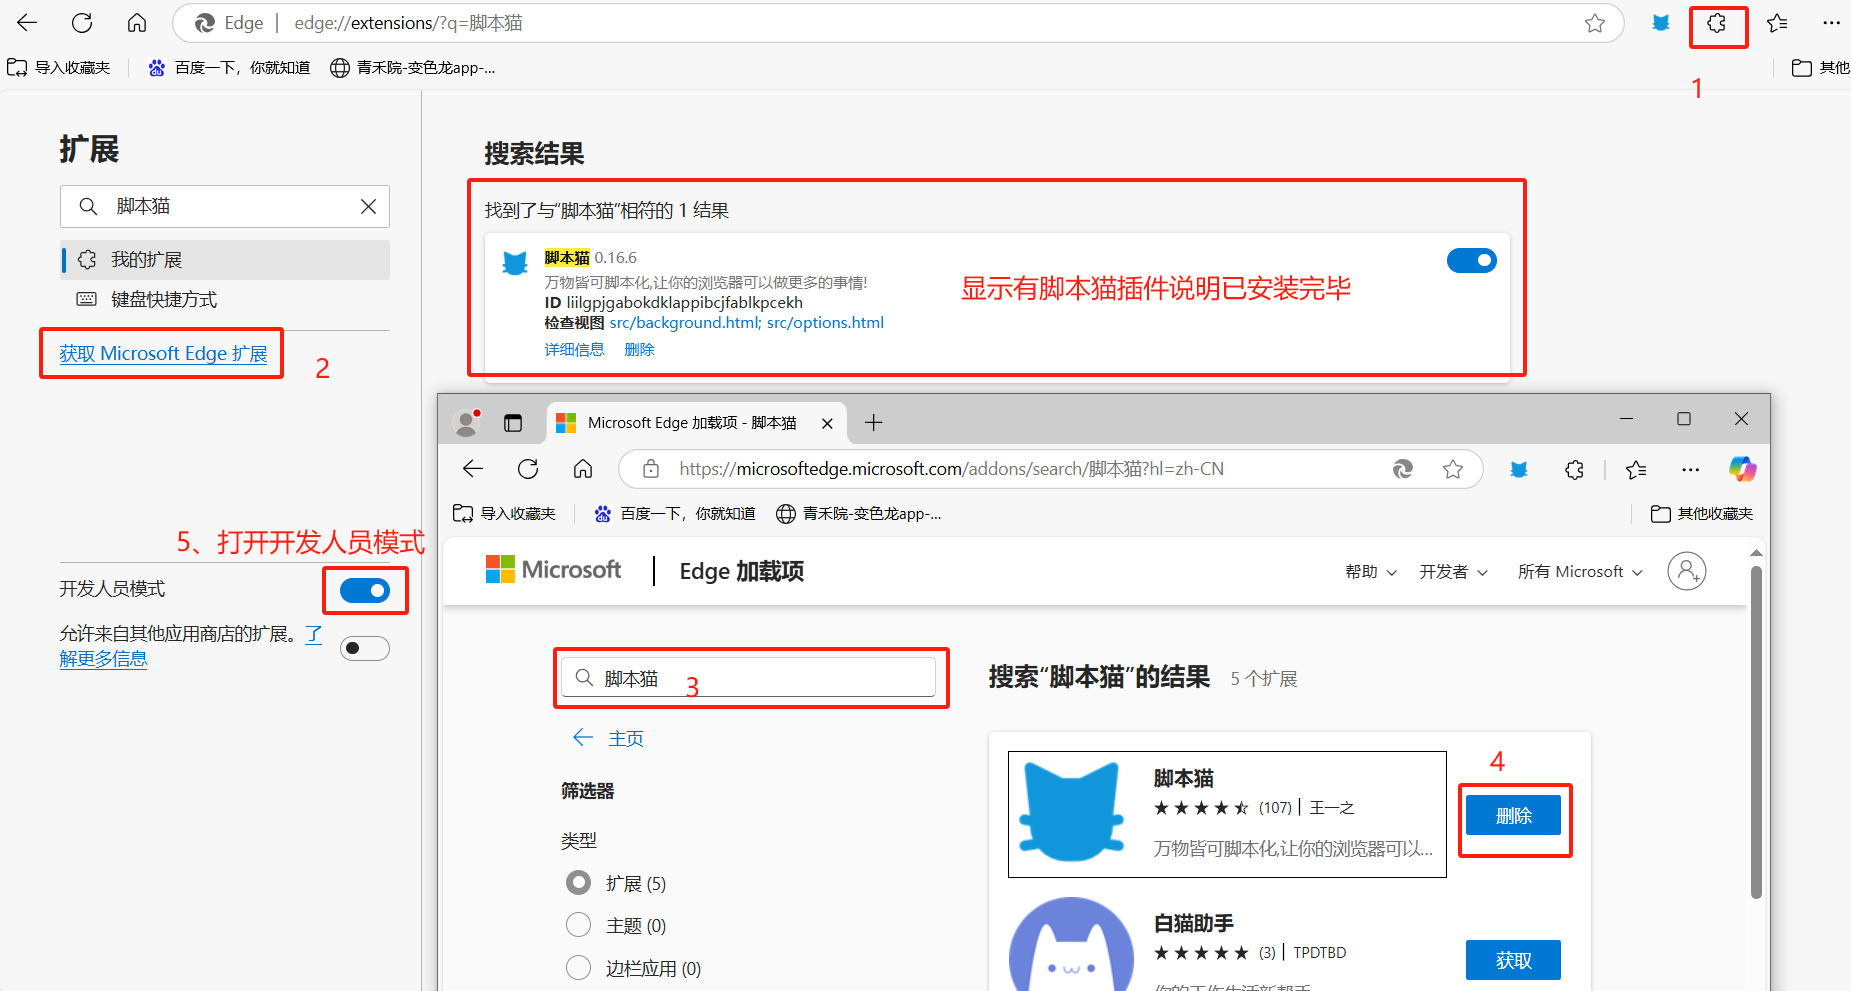Viewport: 1851px width, 991px height.
Task: Focus the extensions page search field
Action: [225, 206]
